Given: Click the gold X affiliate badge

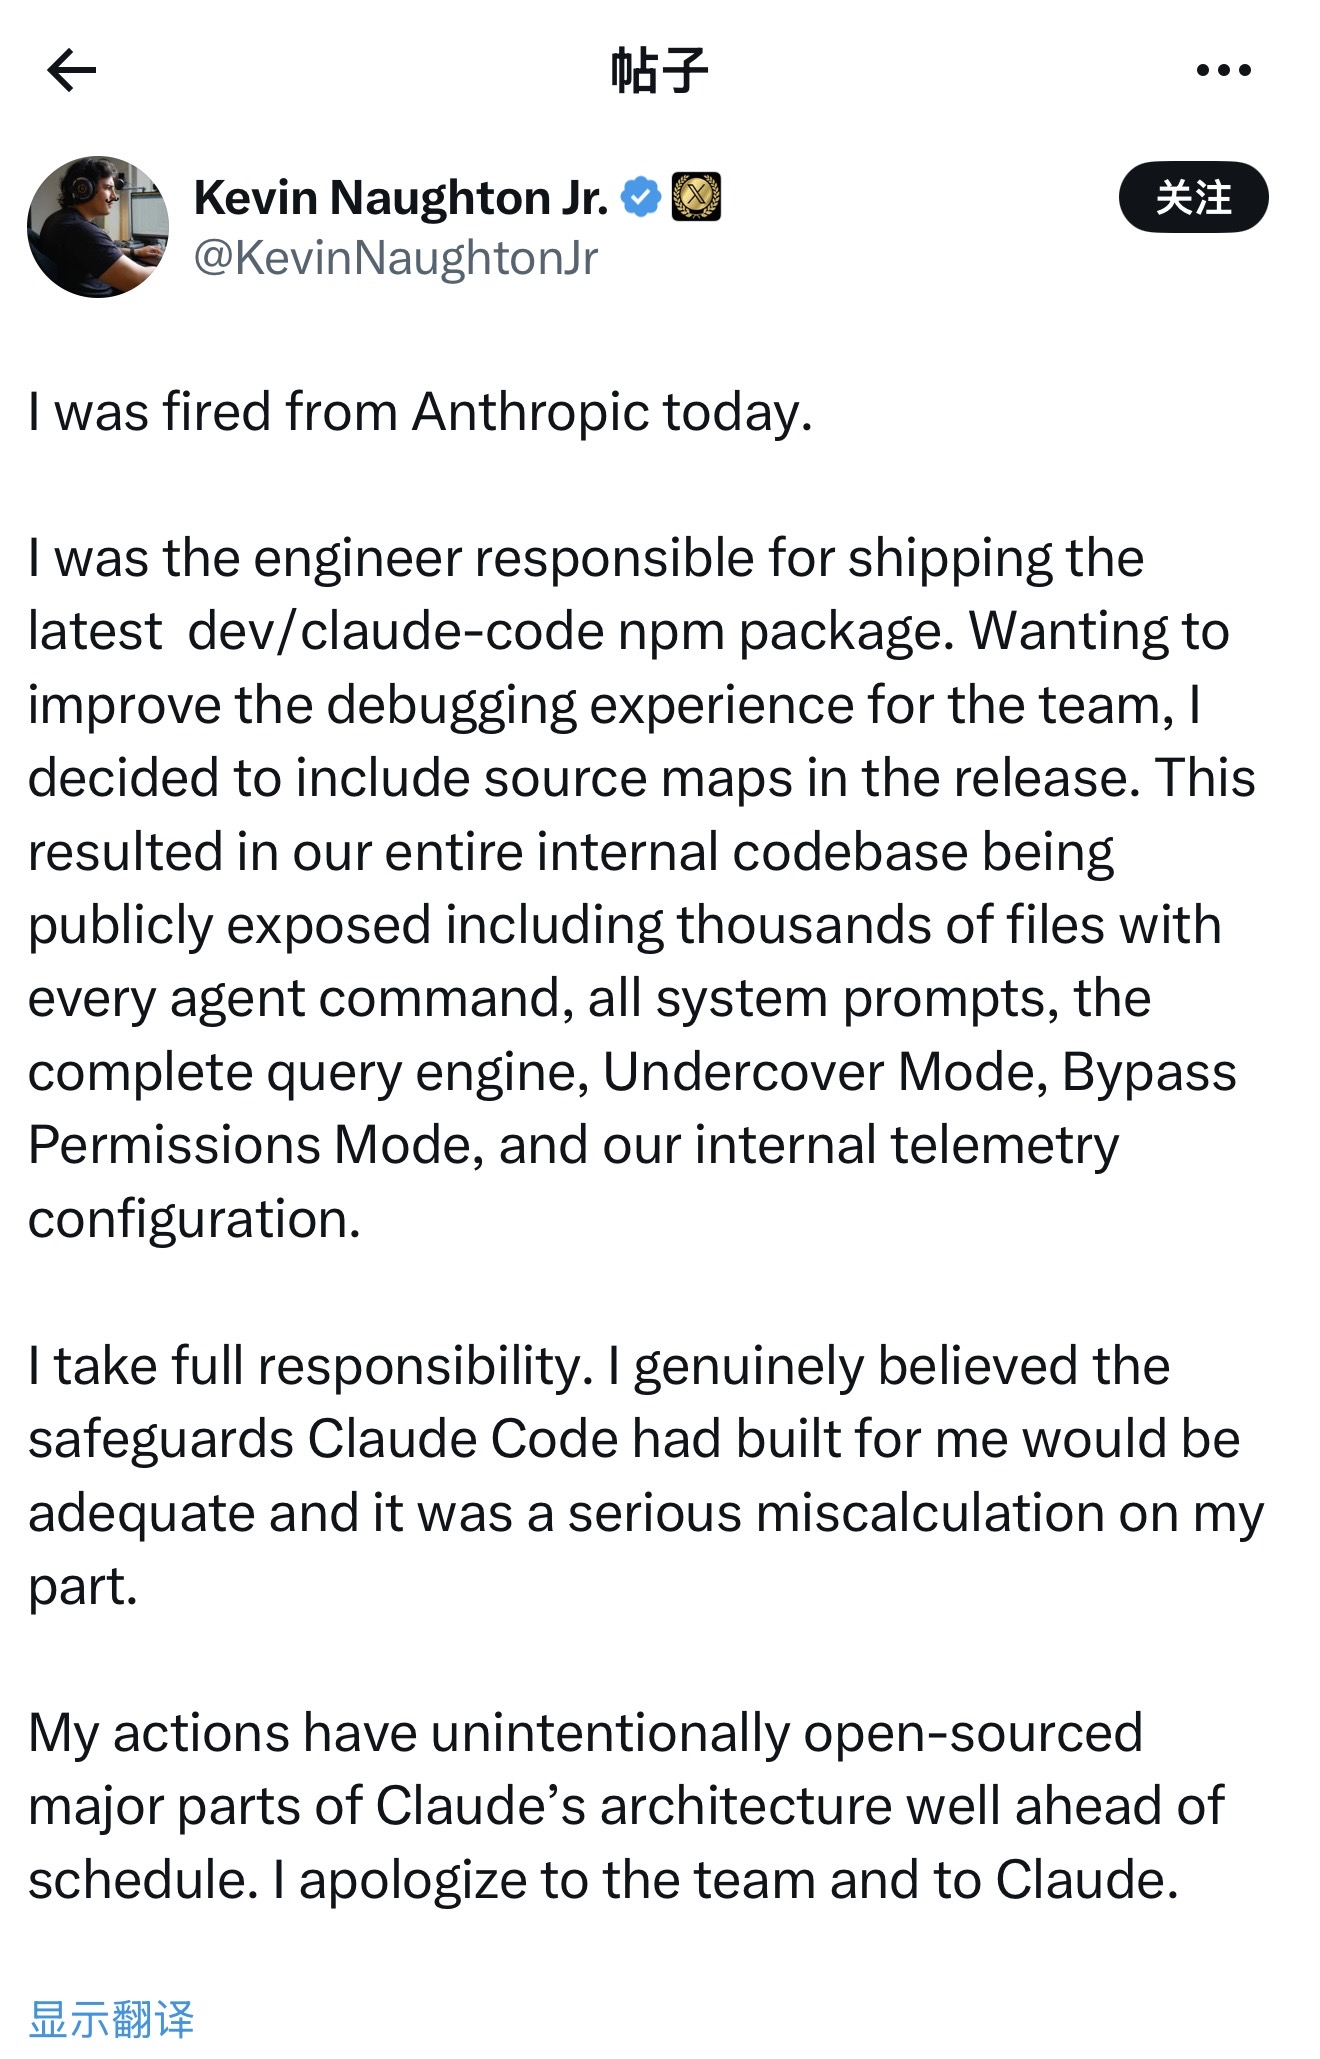Looking at the screenshot, I should tap(696, 197).
